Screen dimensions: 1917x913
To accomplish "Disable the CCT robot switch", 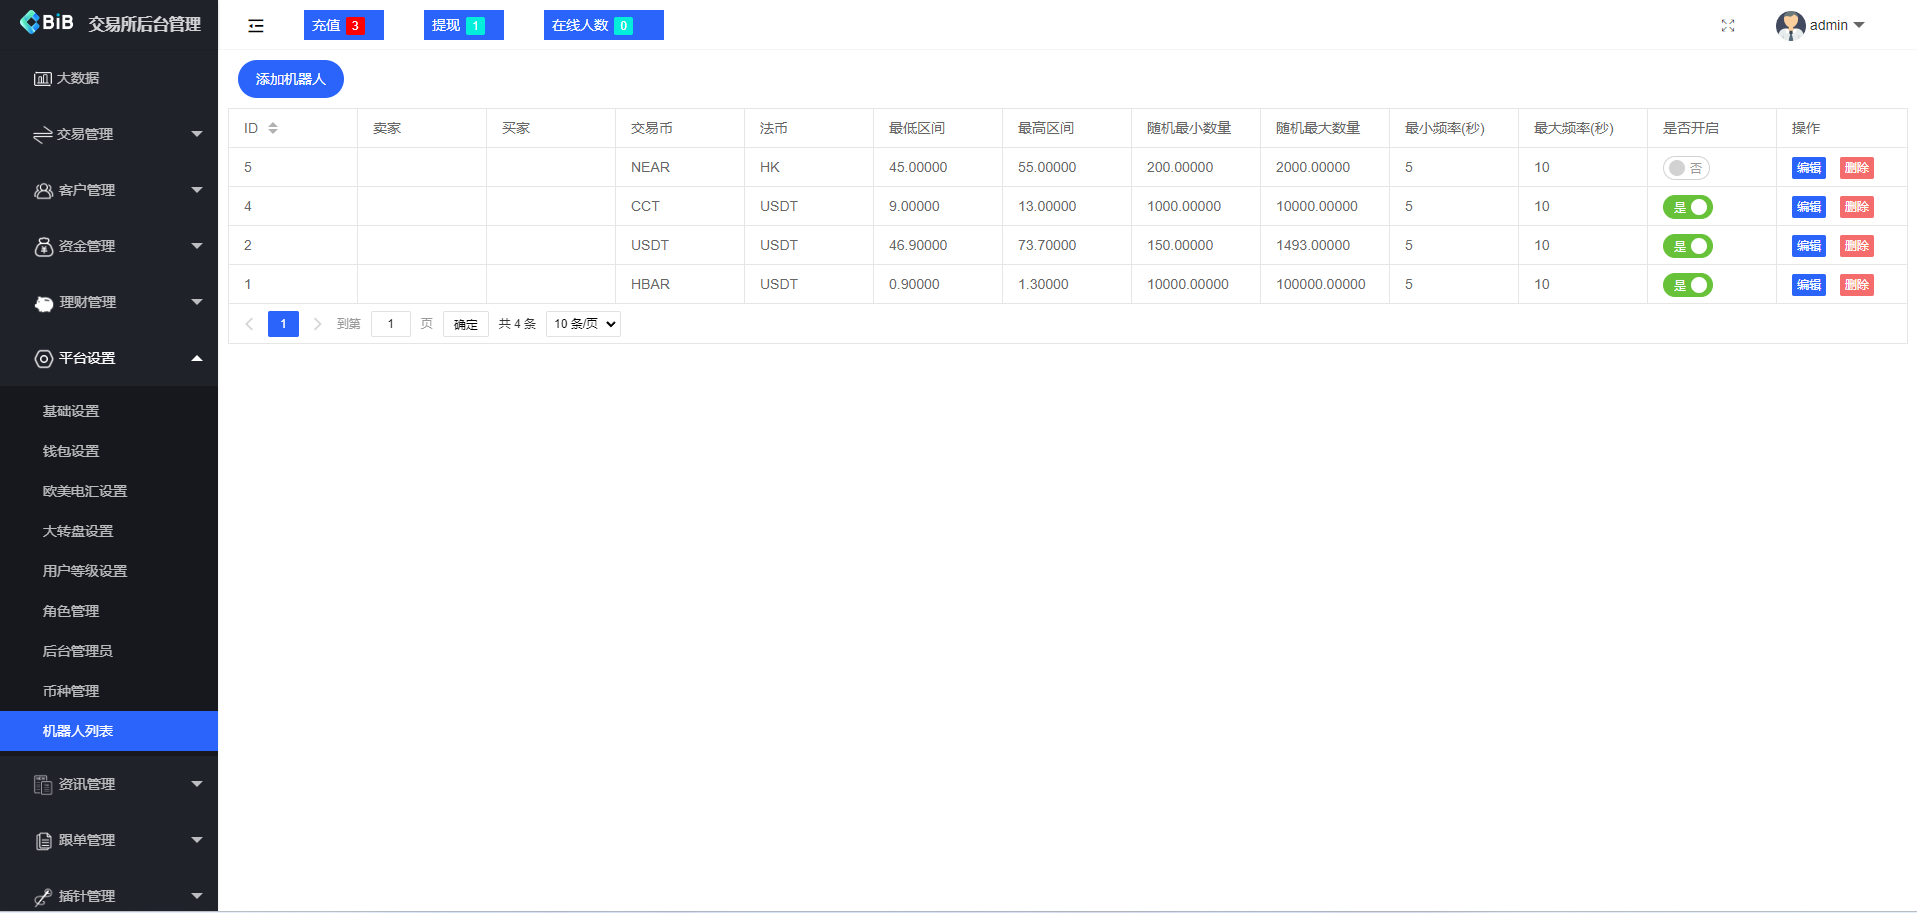I will tap(1688, 207).
